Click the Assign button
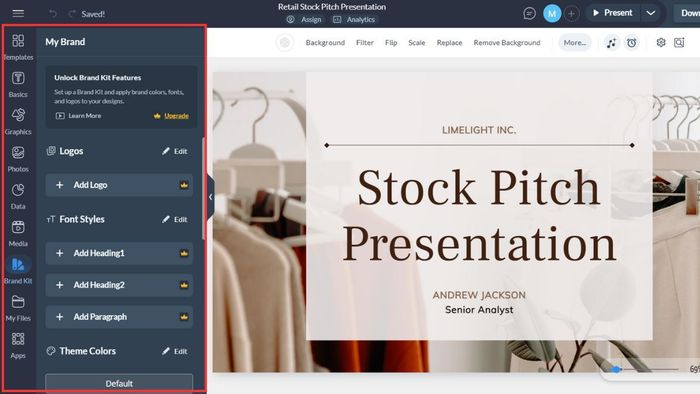The width and height of the screenshot is (700, 394). (304, 20)
